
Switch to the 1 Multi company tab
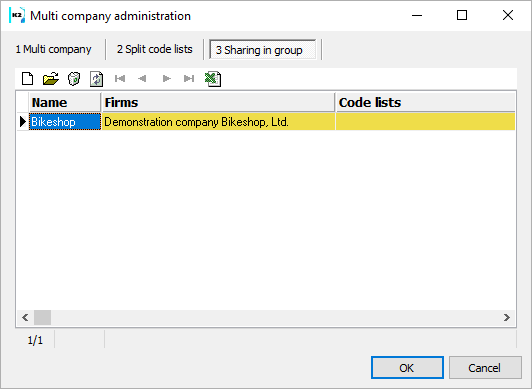pyautogui.click(x=53, y=50)
